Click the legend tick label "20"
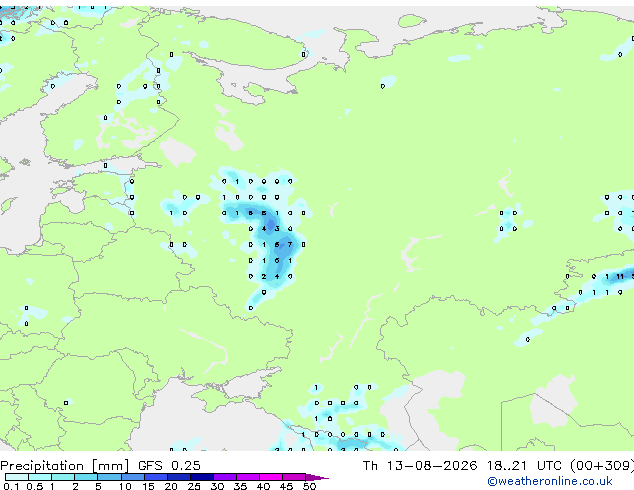The height and width of the screenshot is (490, 634). coord(171,486)
